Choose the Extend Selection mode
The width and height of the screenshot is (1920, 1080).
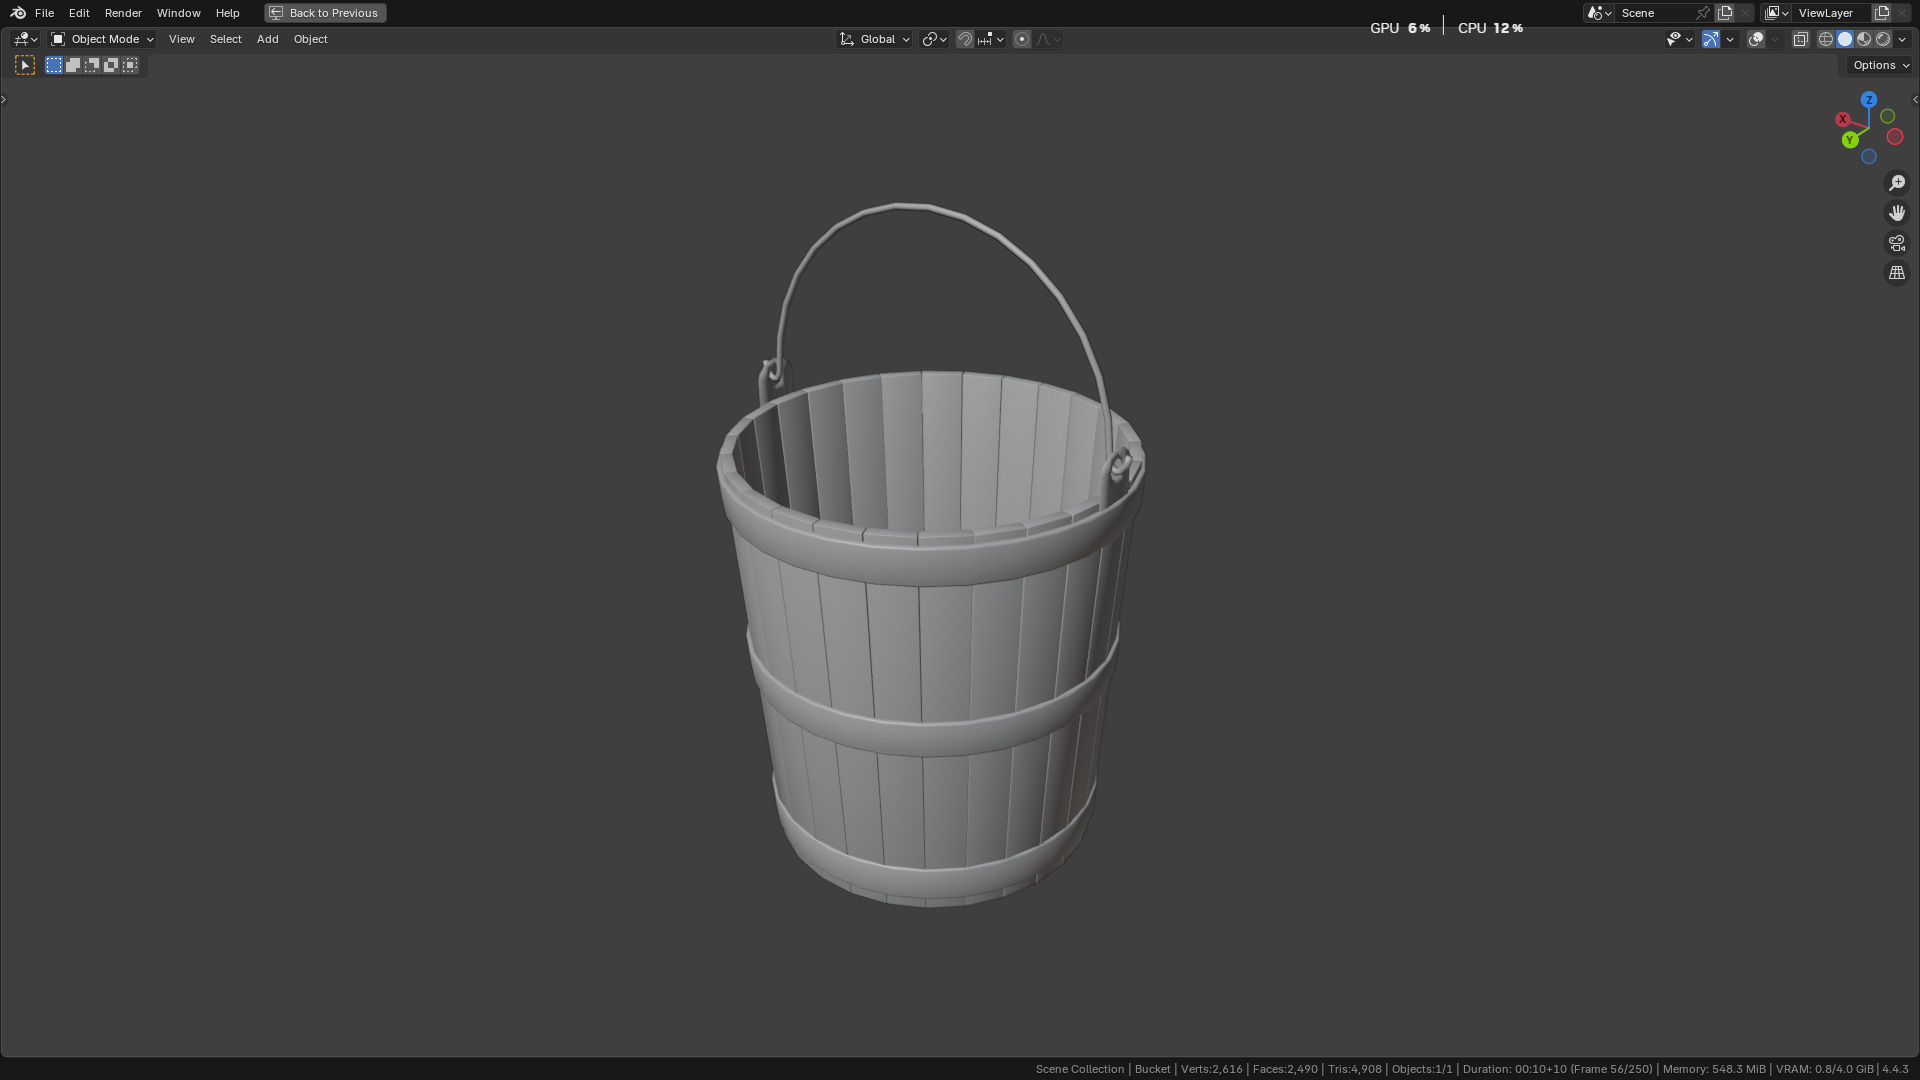click(x=73, y=65)
